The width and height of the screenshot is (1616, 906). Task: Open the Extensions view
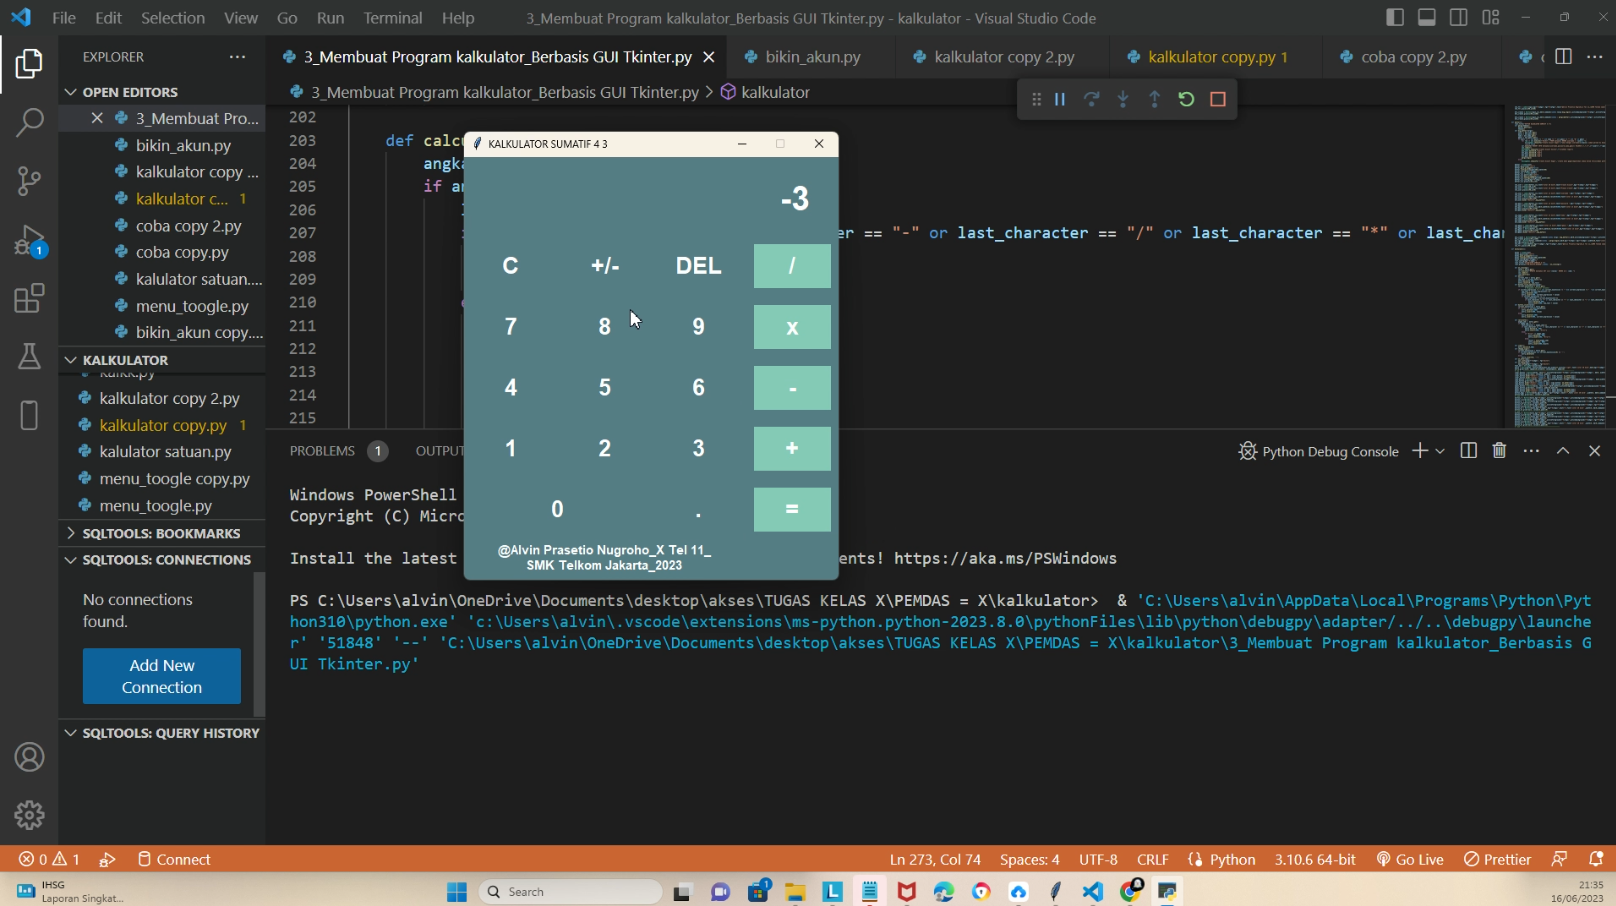29,298
